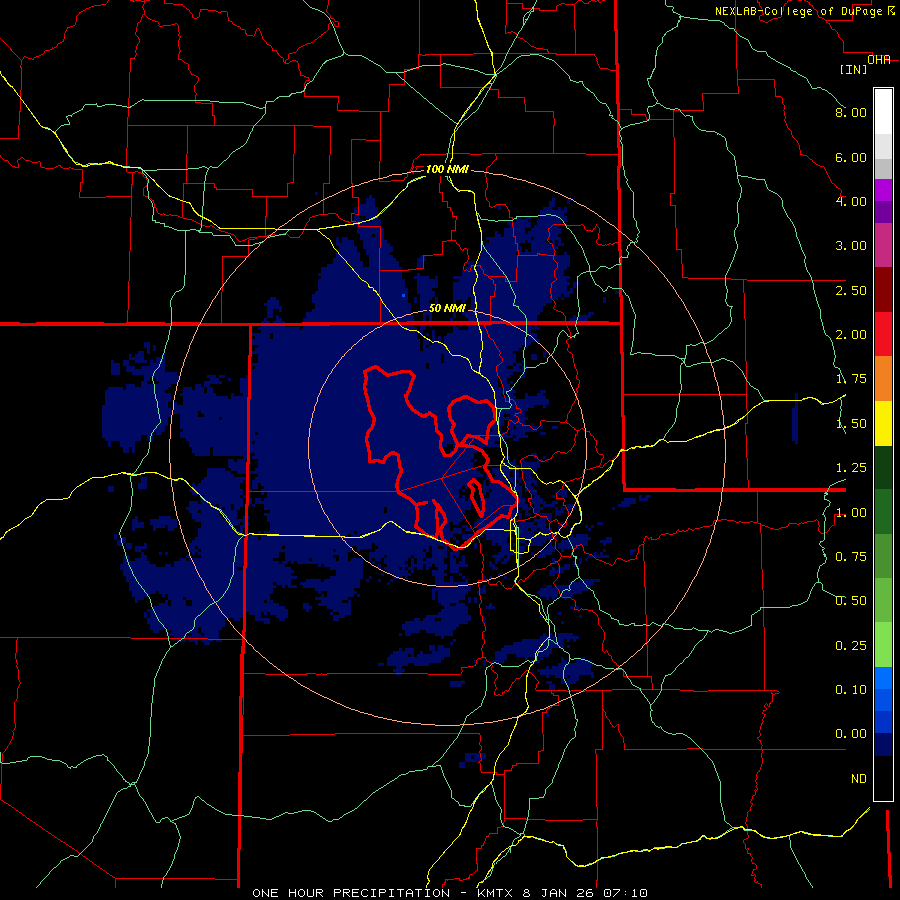Screen dimensions: 900x900
Task: Click the '3.00' legend value
Action: tap(851, 246)
